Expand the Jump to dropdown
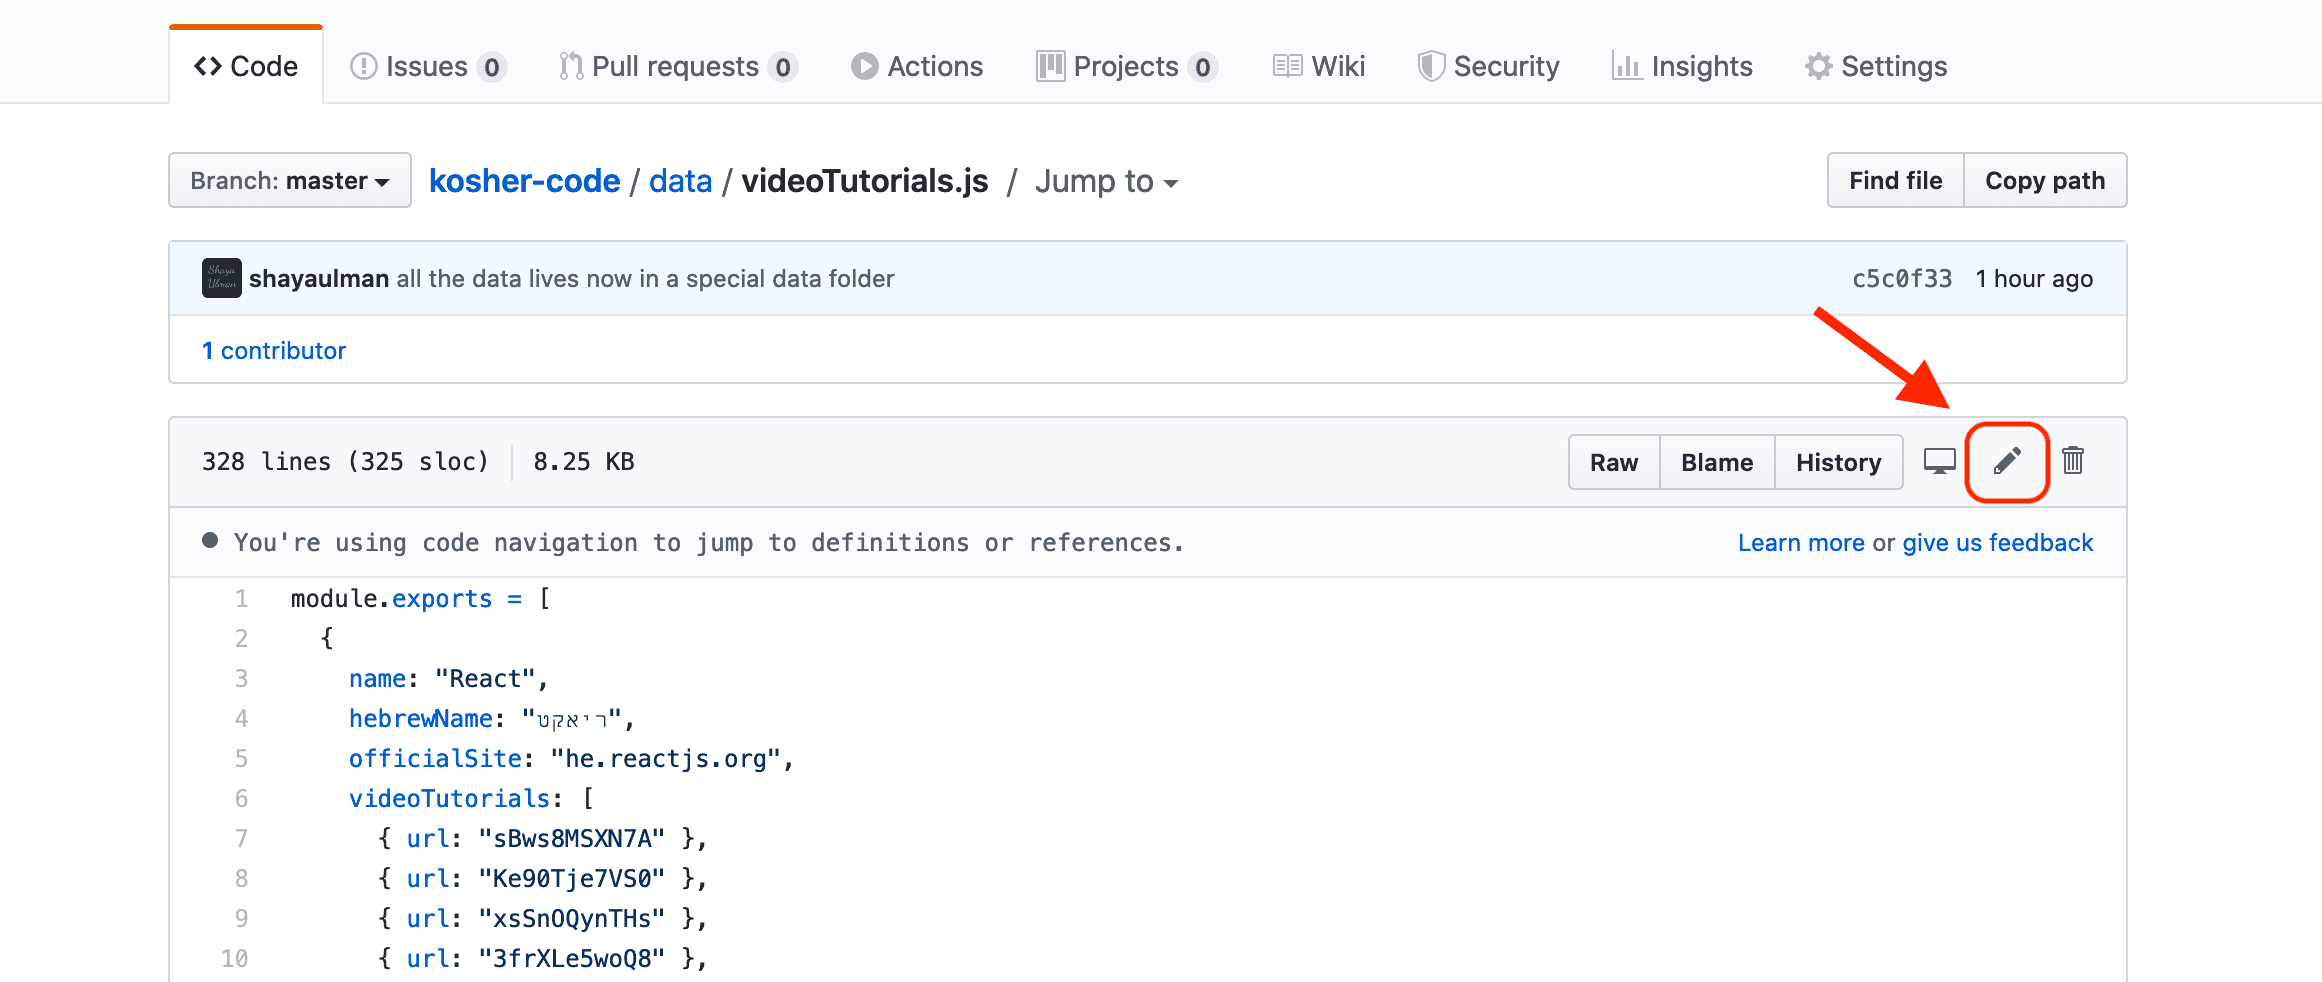Image resolution: width=2322 pixels, height=982 pixels. tap(1106, 181)
